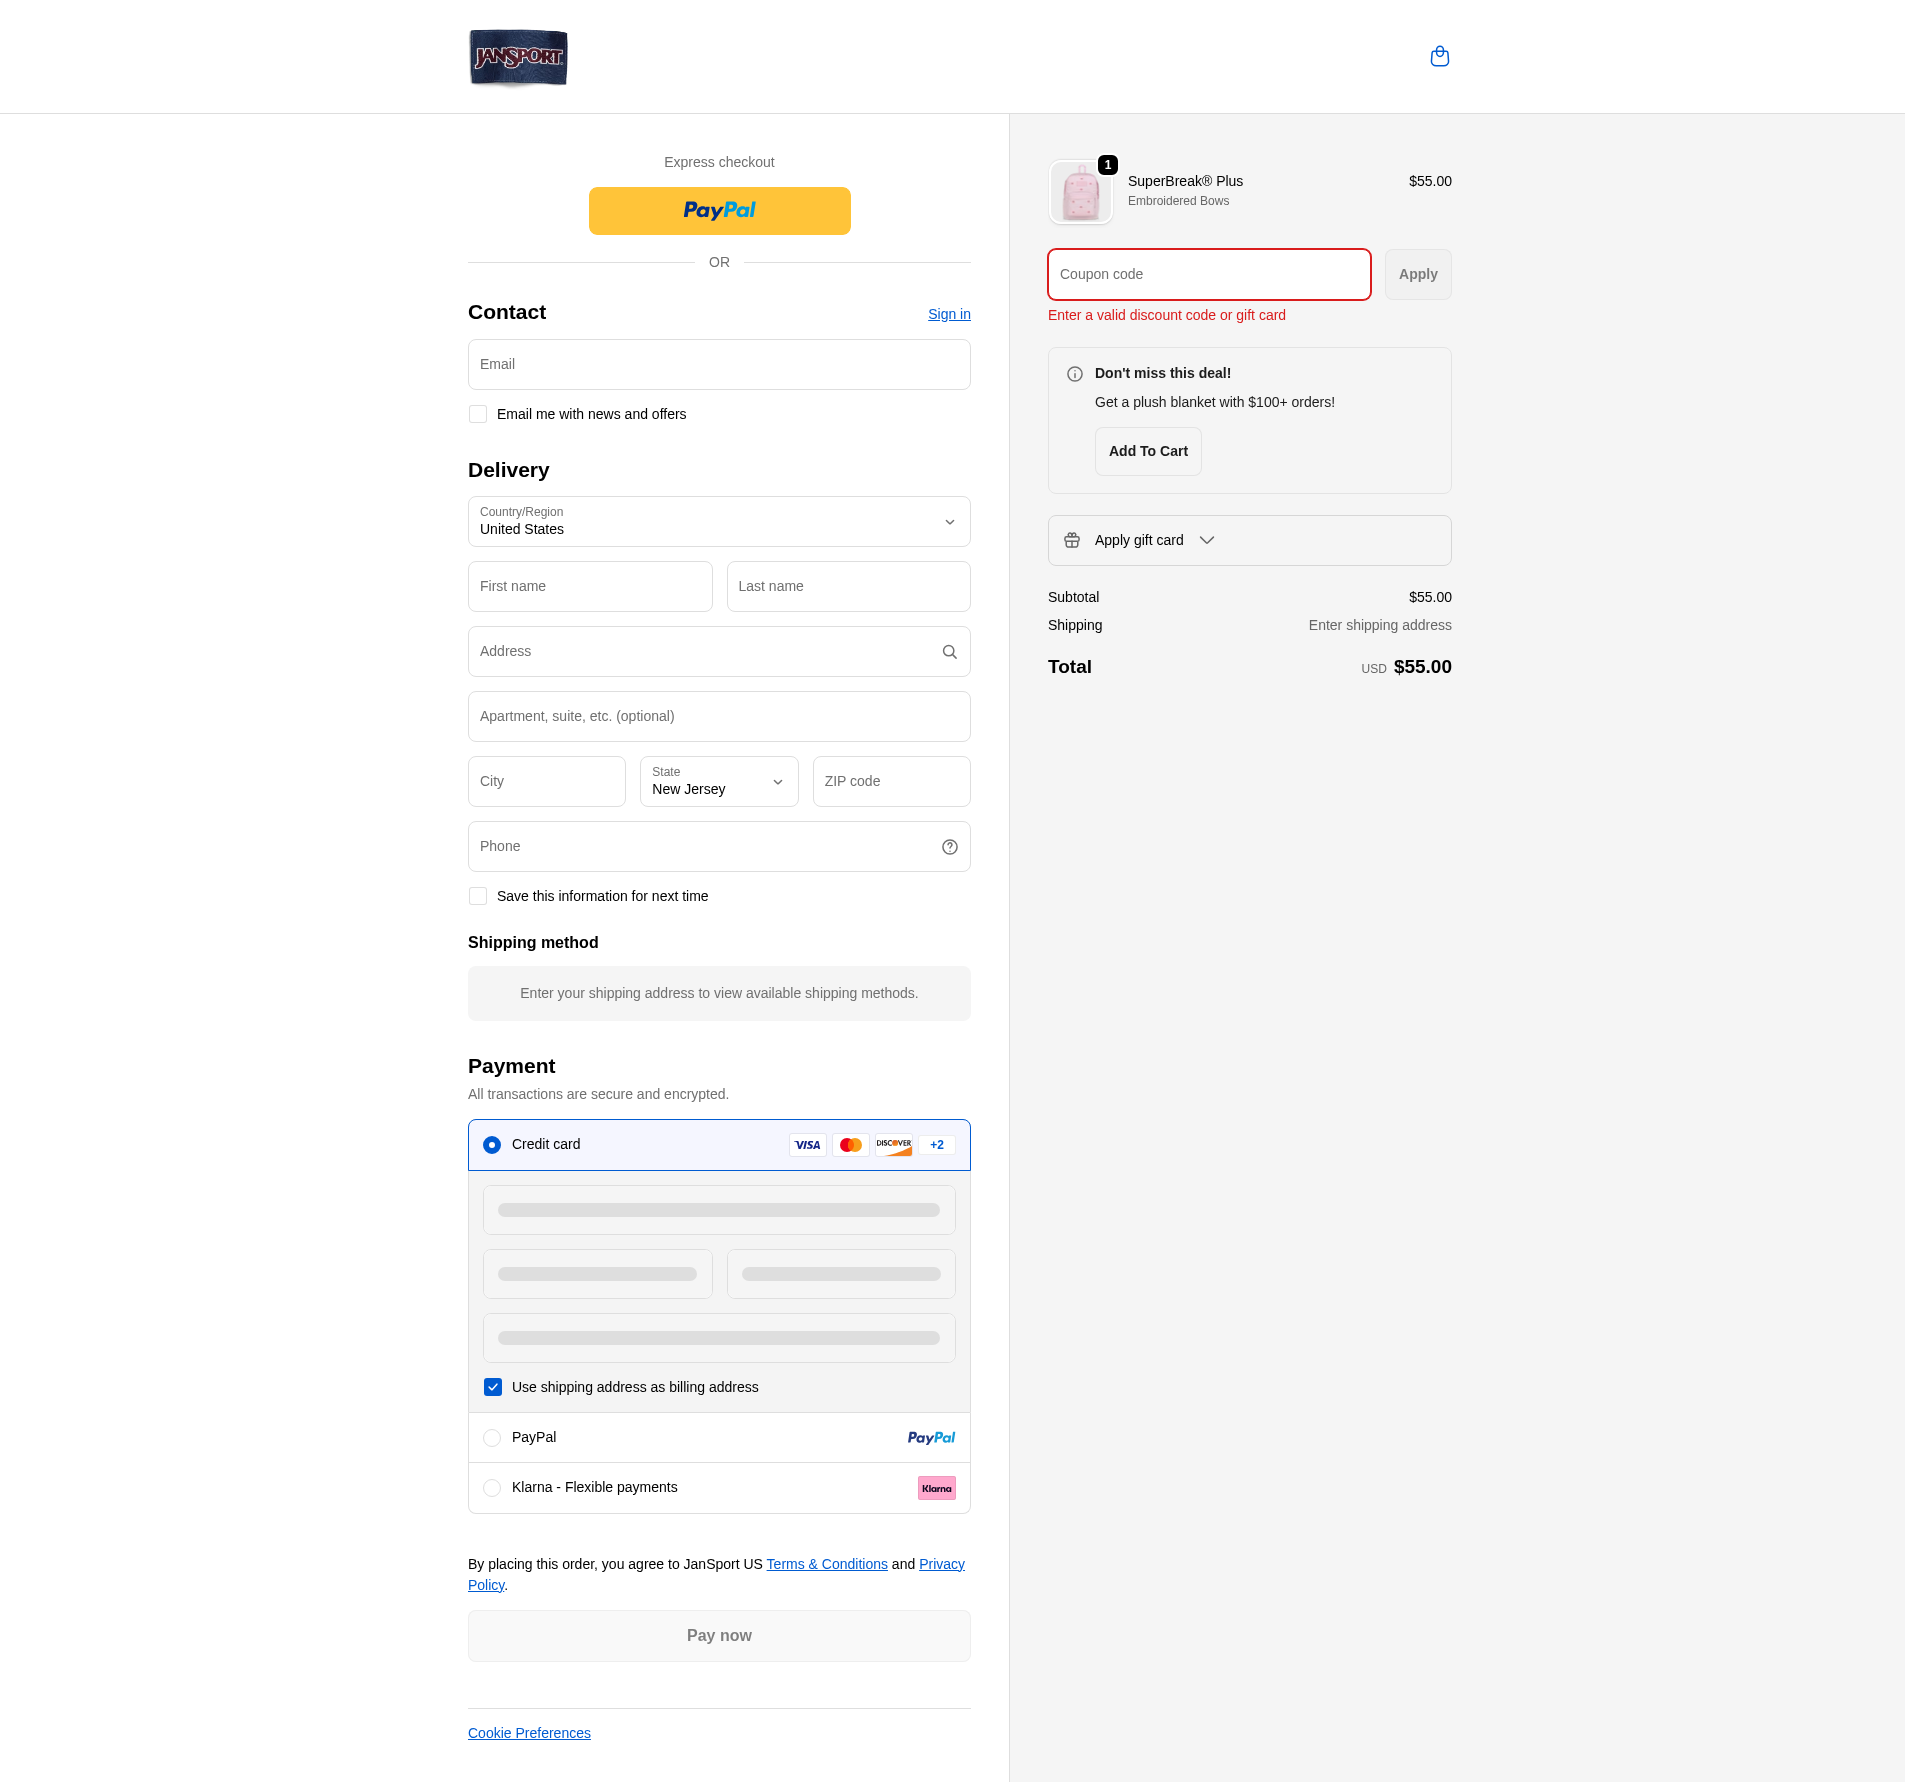The width and height of the screenshot is (1905, 1782).
Task: Open the State dropdown showing New Jersey
Action: point(719,782)
